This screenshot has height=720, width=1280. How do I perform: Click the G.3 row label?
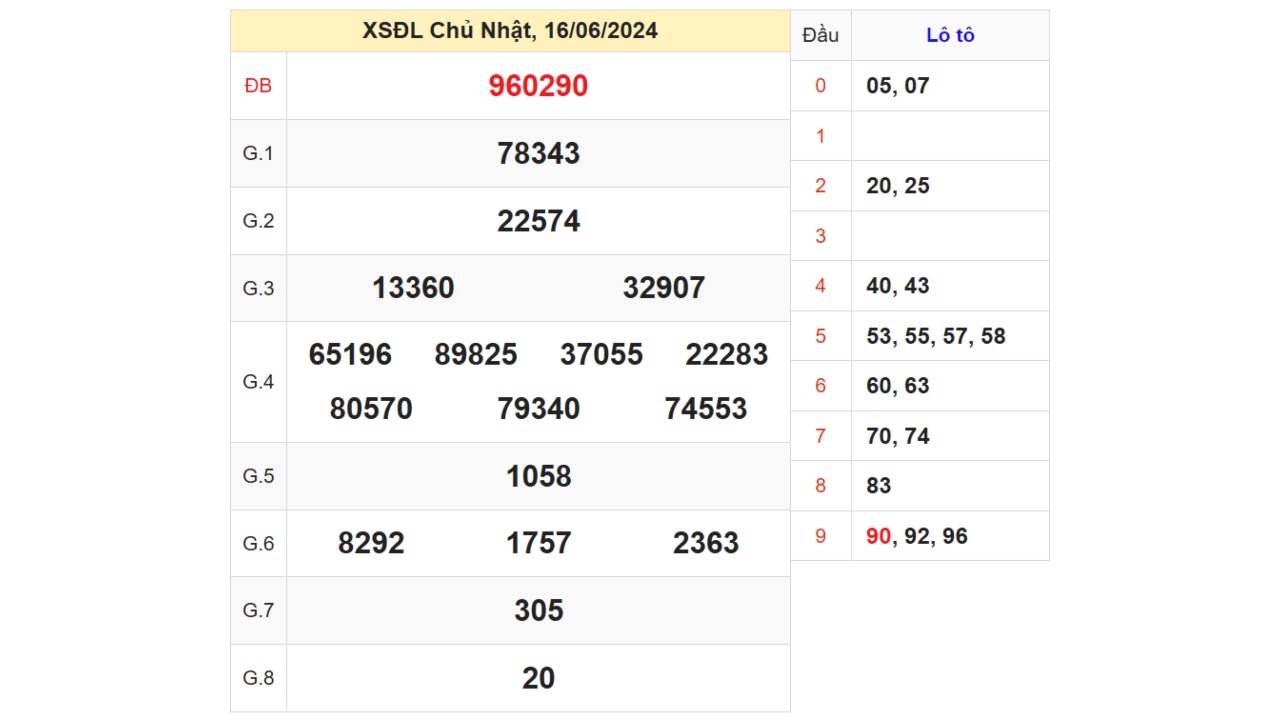[x=258, y=288]
